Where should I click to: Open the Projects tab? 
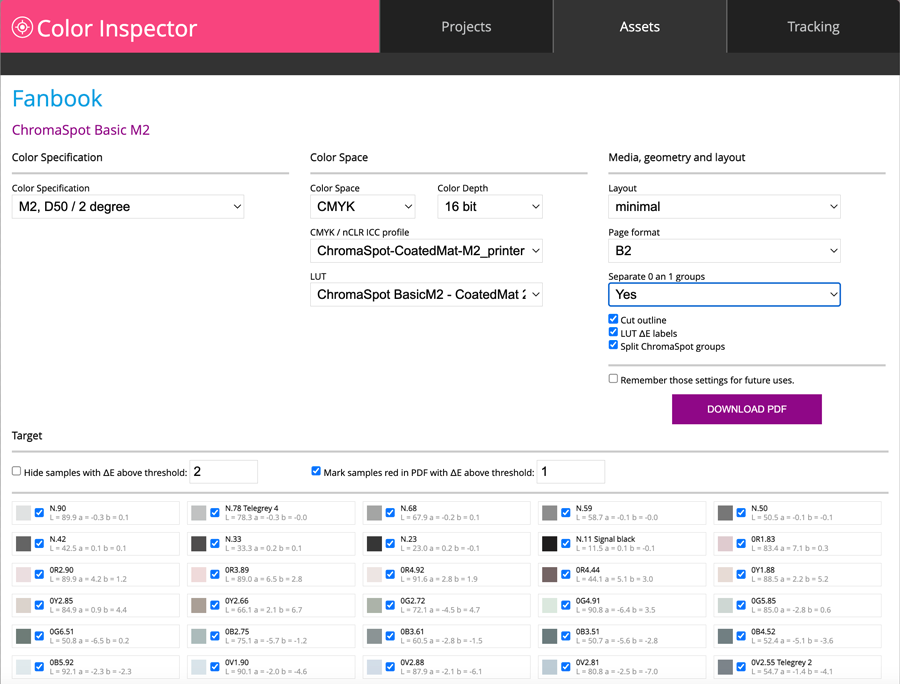click(x=466, y=26)
